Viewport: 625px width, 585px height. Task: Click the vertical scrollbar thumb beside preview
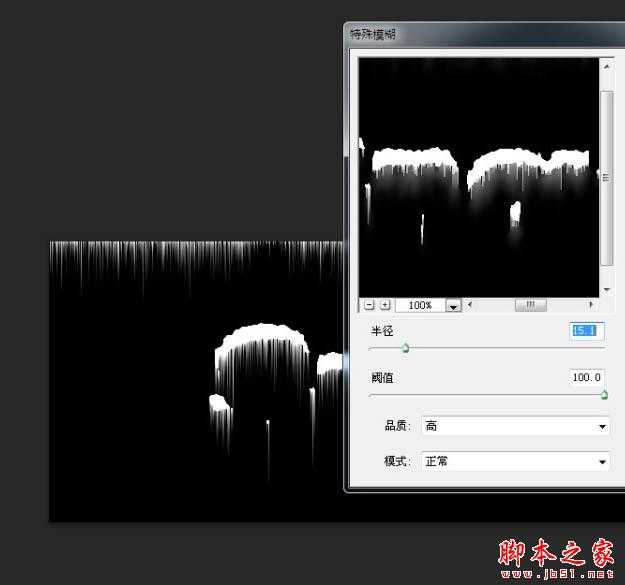pyautogui.click(x=606, y=176)
